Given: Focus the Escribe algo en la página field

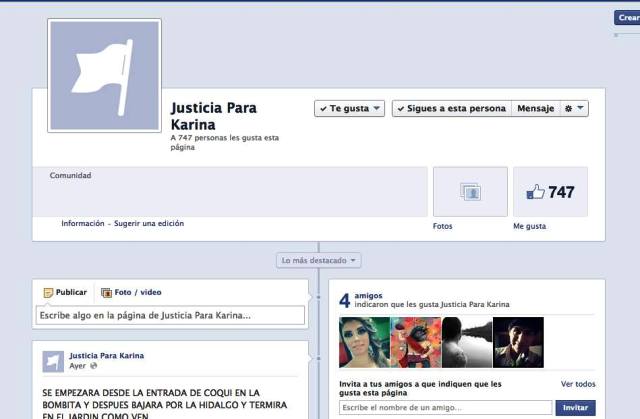Looking at the screenshot, I should tap(170, 315).
